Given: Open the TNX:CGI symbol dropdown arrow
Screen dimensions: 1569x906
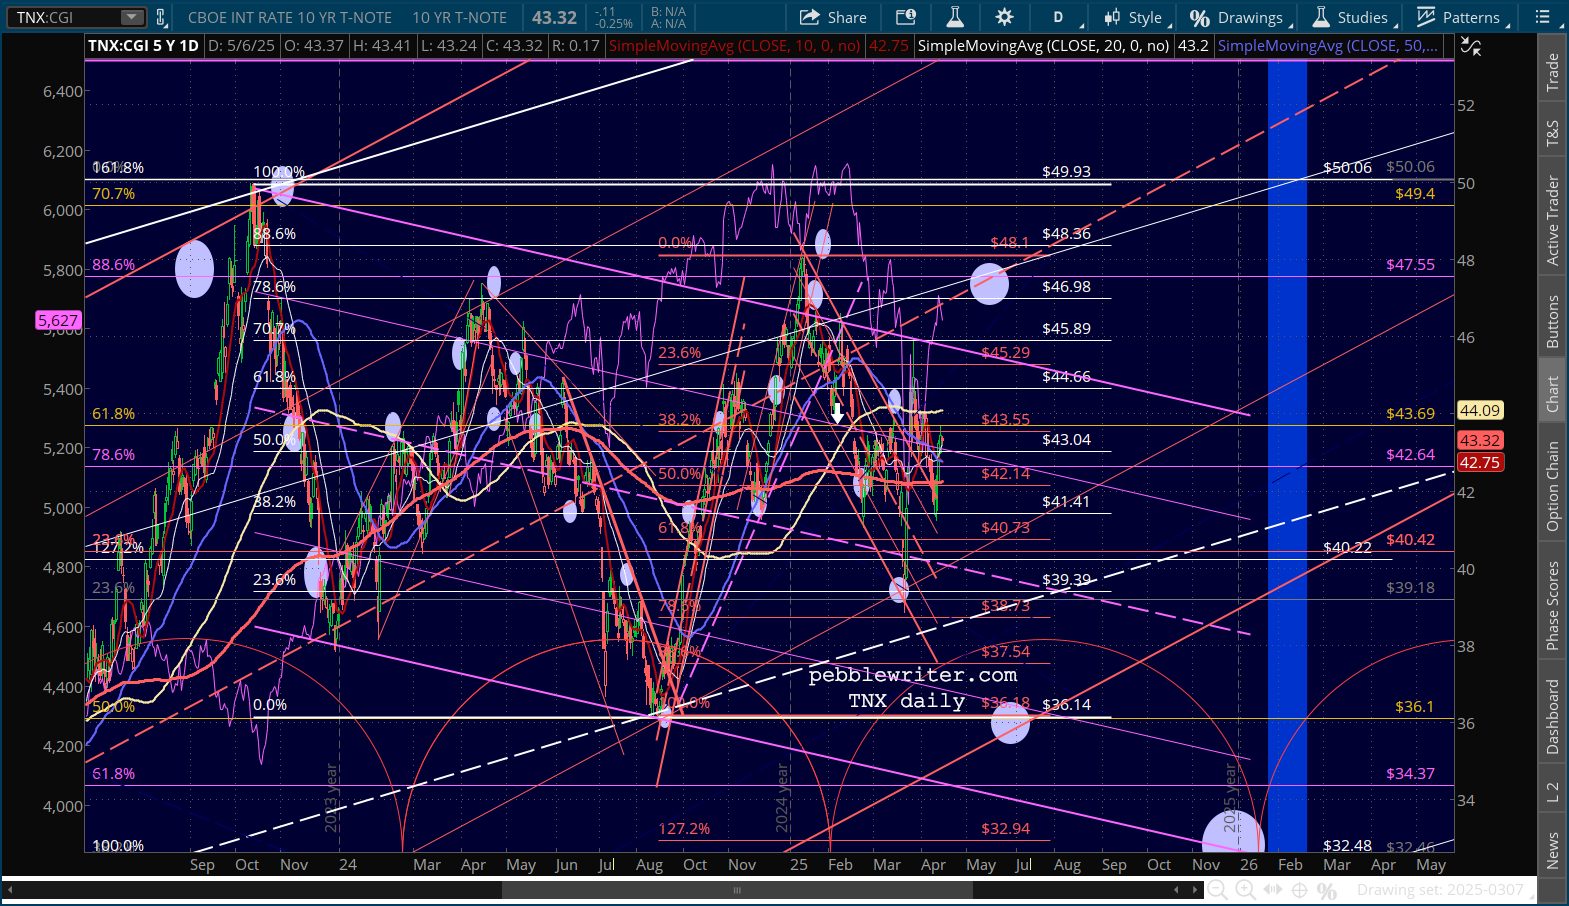Looking at the screenshot, I should click(132, 17).
